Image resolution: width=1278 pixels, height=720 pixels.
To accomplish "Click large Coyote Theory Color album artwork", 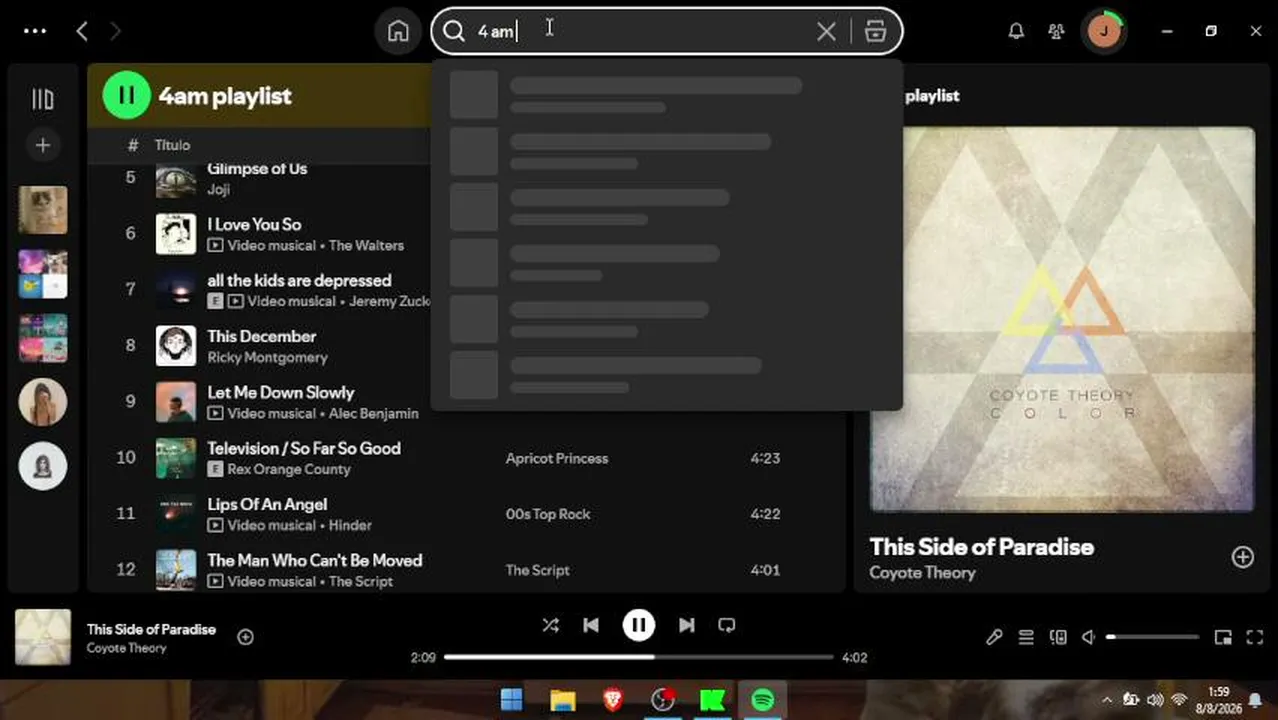I will [1062, 319].
